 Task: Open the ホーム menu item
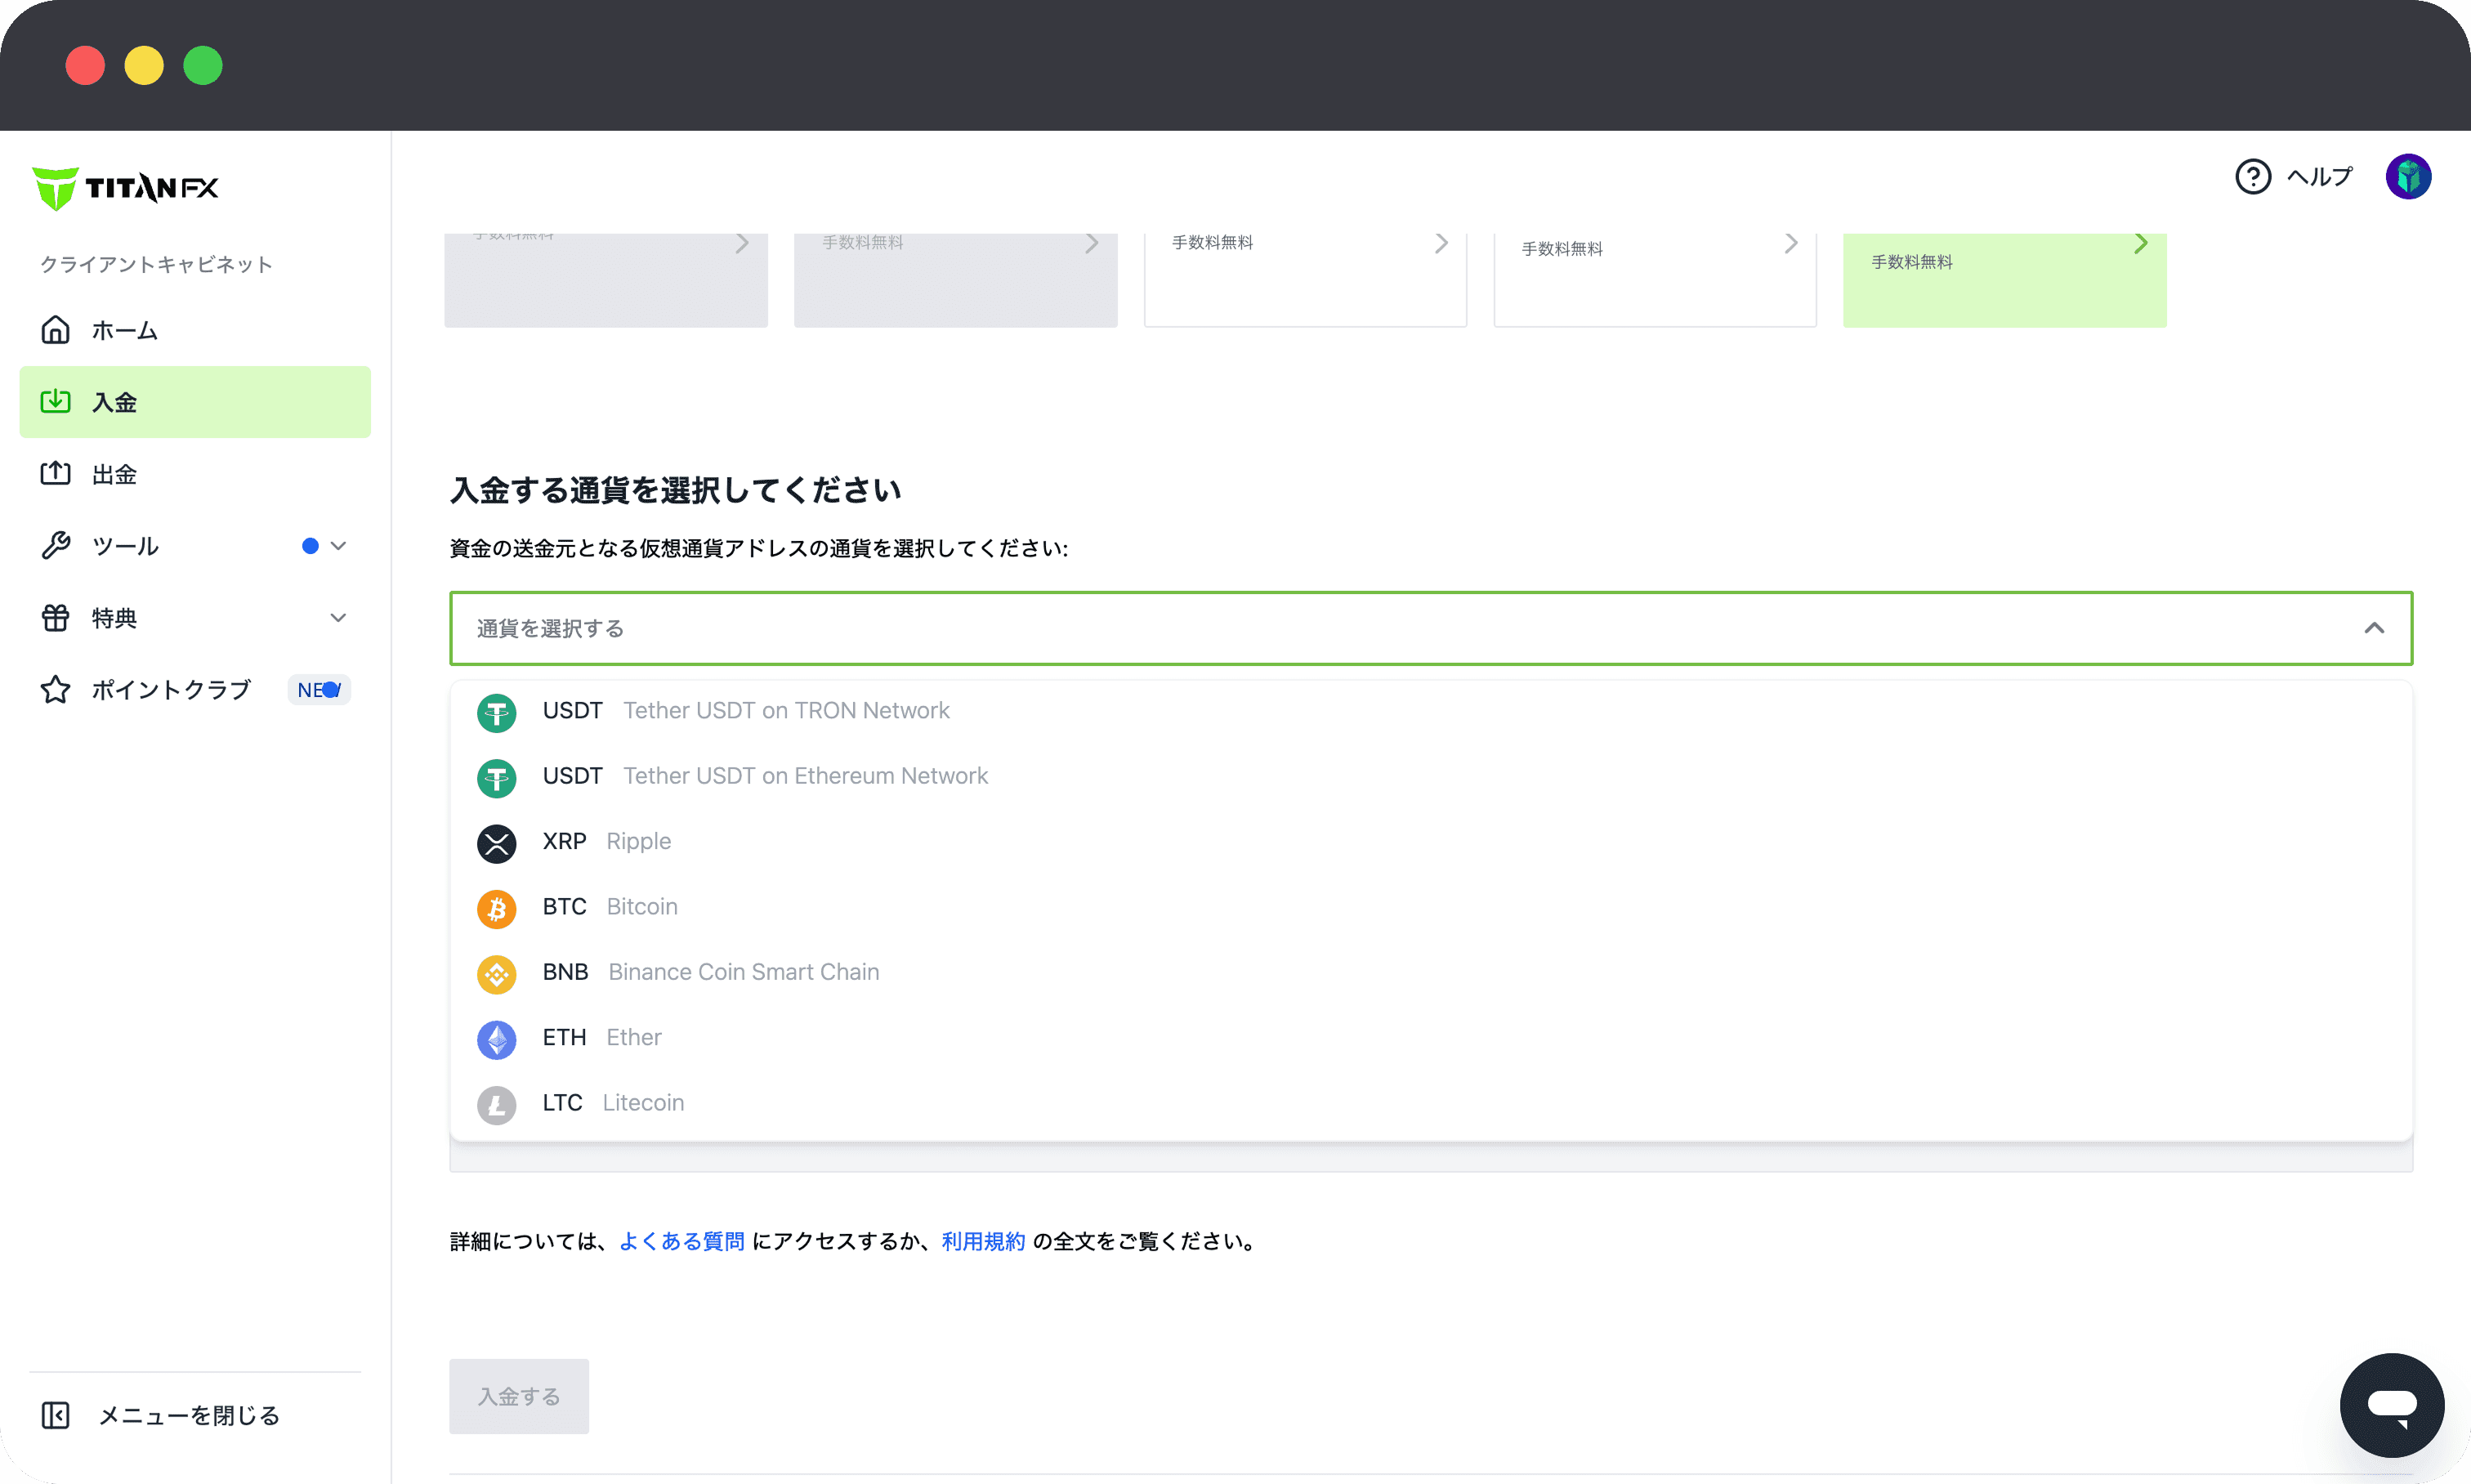click(x=125, y=330)
